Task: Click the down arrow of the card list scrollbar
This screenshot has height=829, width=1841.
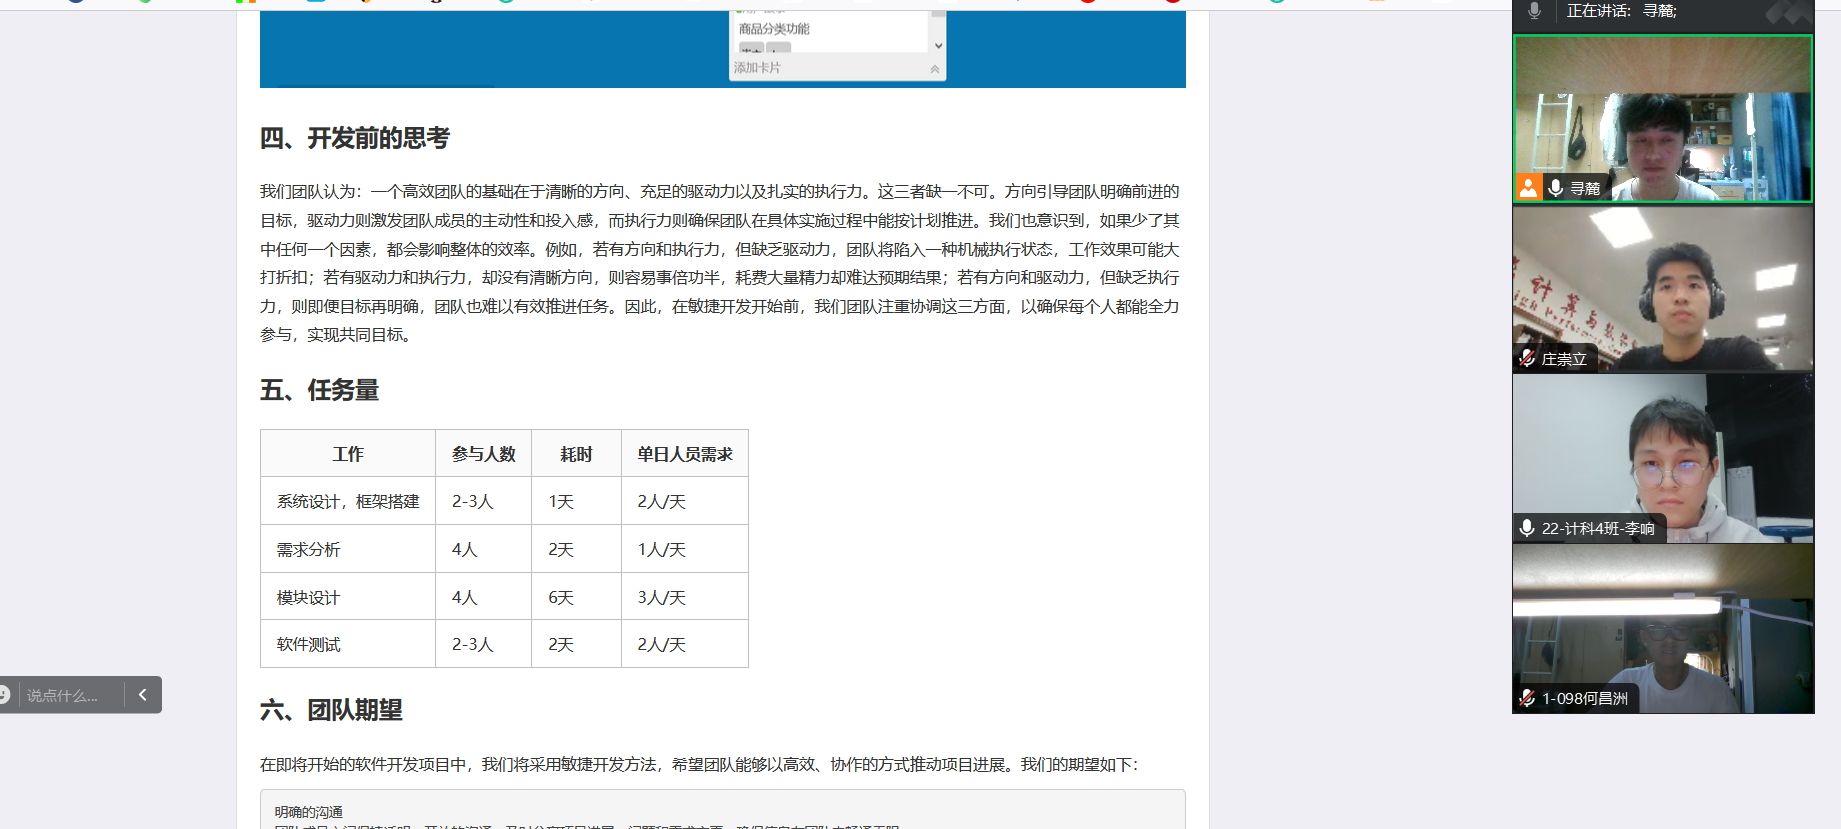Action: click(938, 45)
